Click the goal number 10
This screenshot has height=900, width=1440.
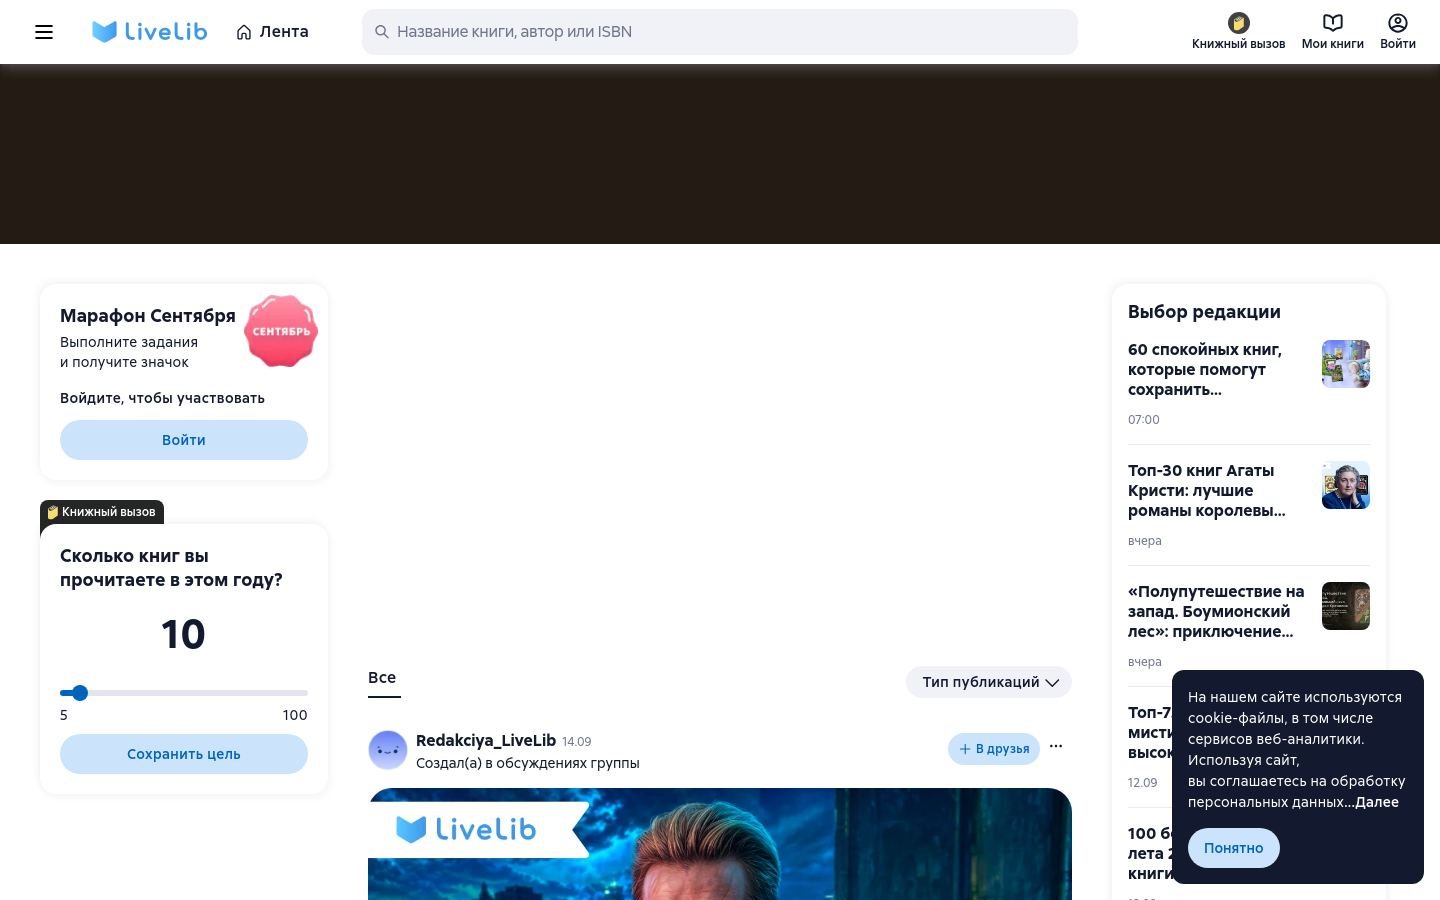click(183, 634)
